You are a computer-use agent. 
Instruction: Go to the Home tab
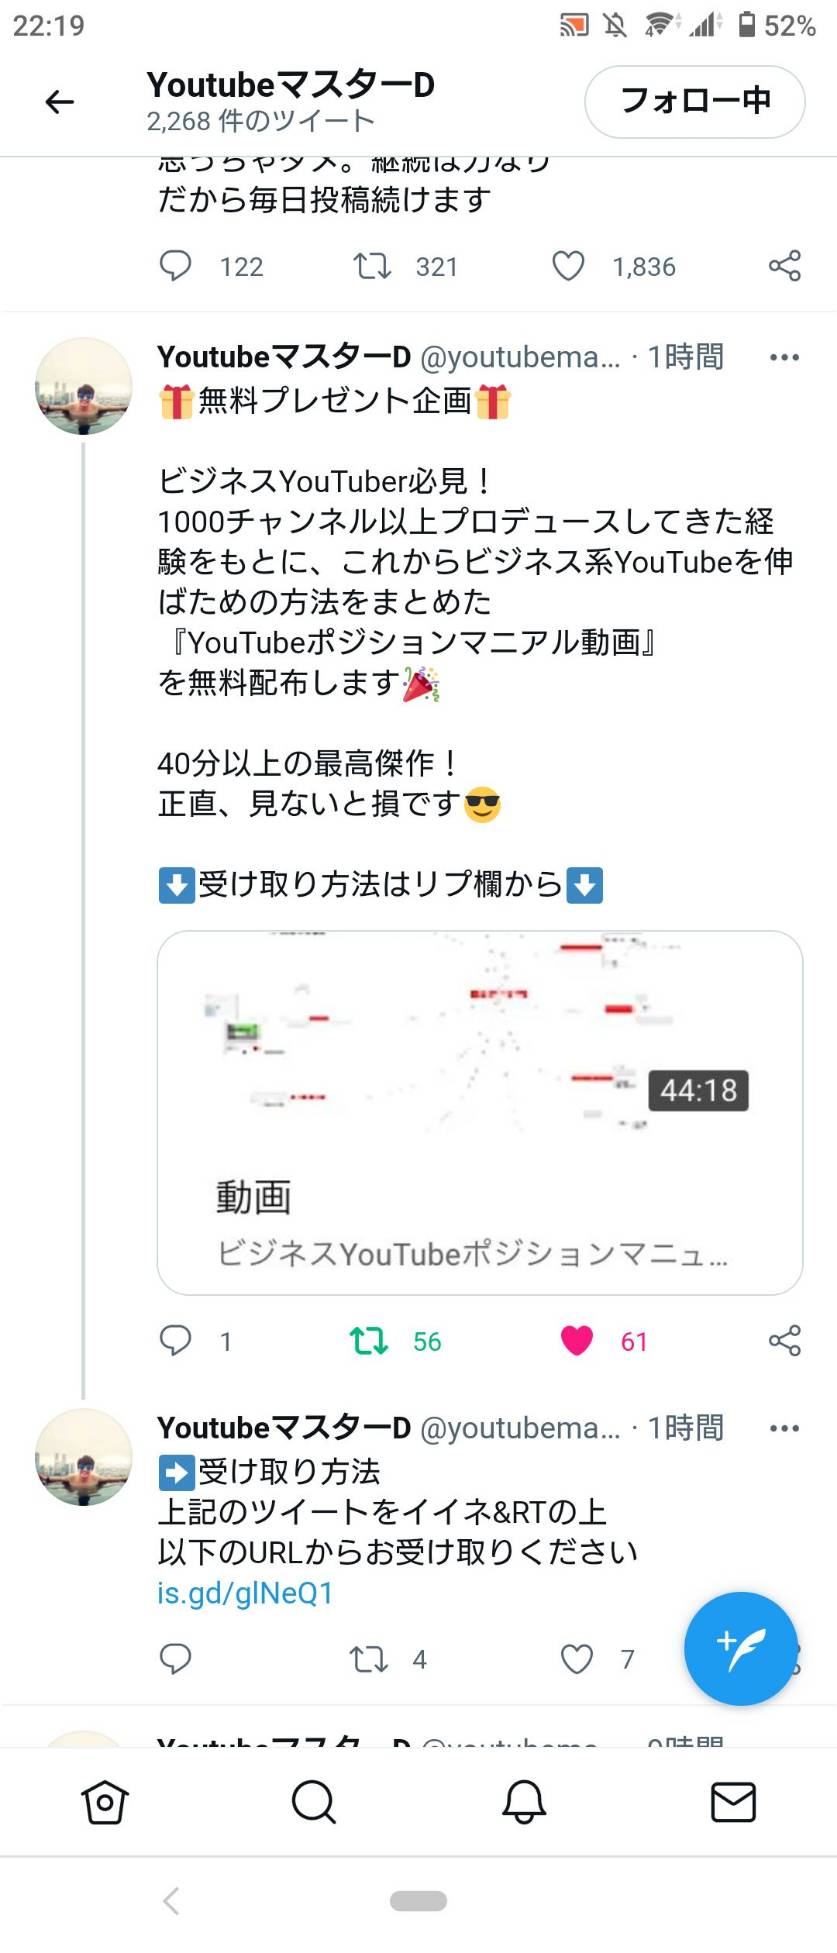tap(105, 1802)
